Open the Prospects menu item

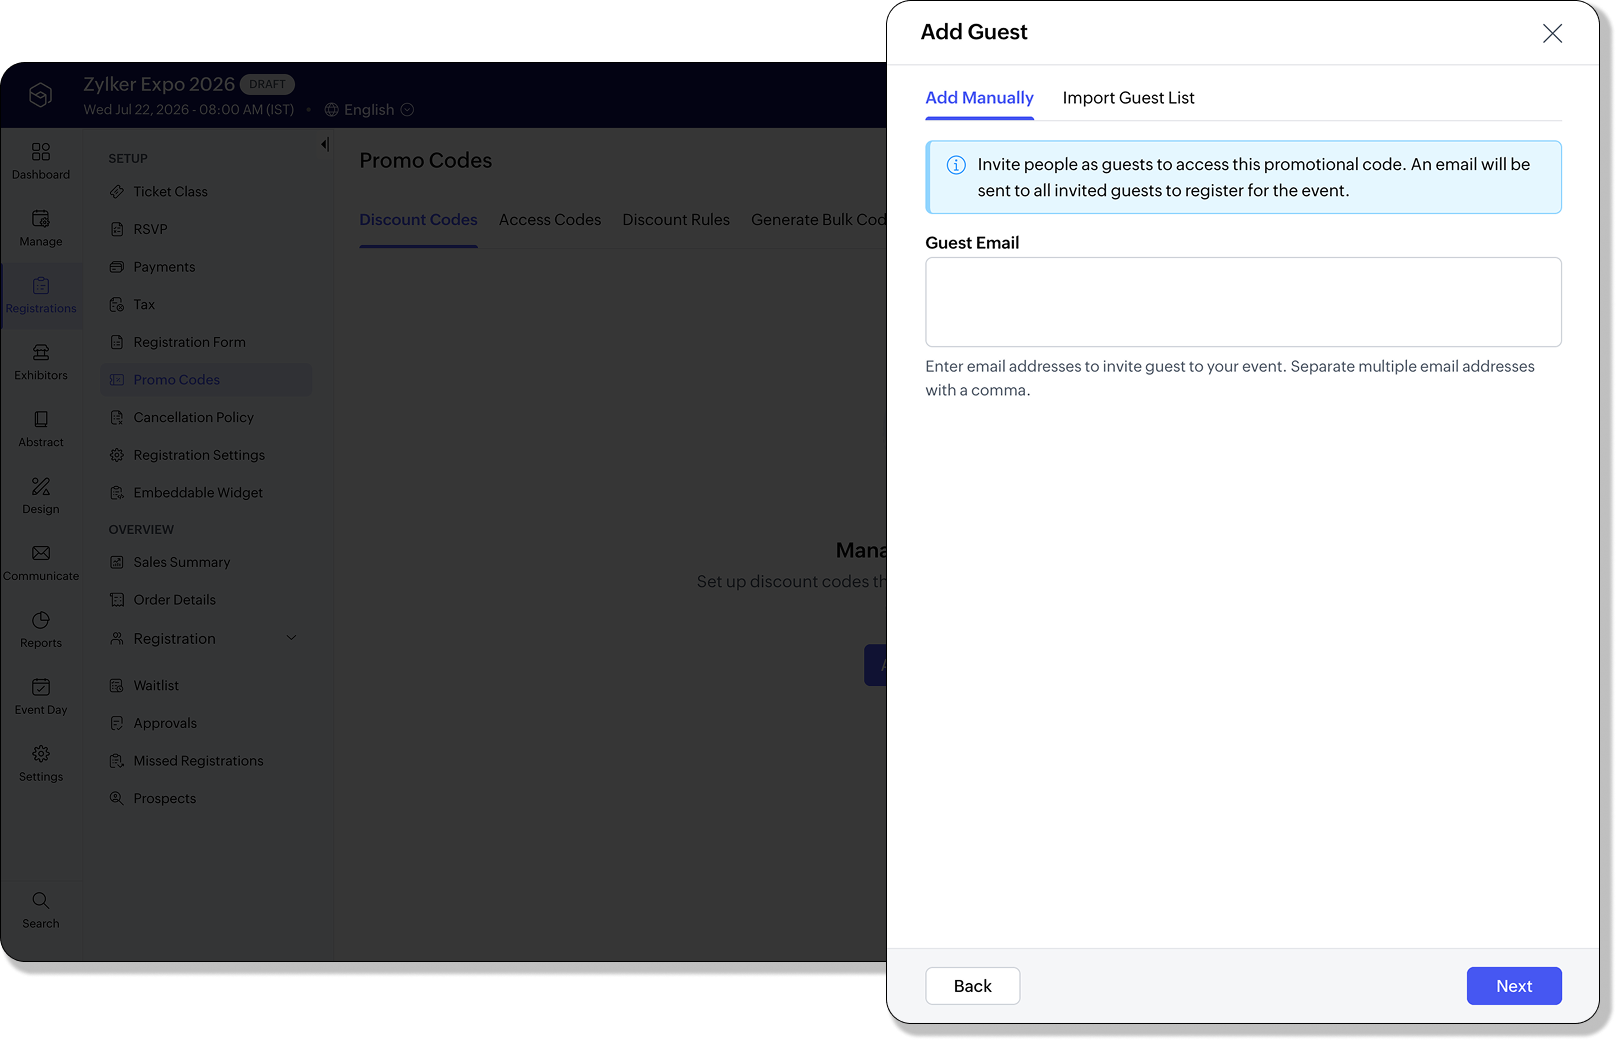[x=165, y=799]
